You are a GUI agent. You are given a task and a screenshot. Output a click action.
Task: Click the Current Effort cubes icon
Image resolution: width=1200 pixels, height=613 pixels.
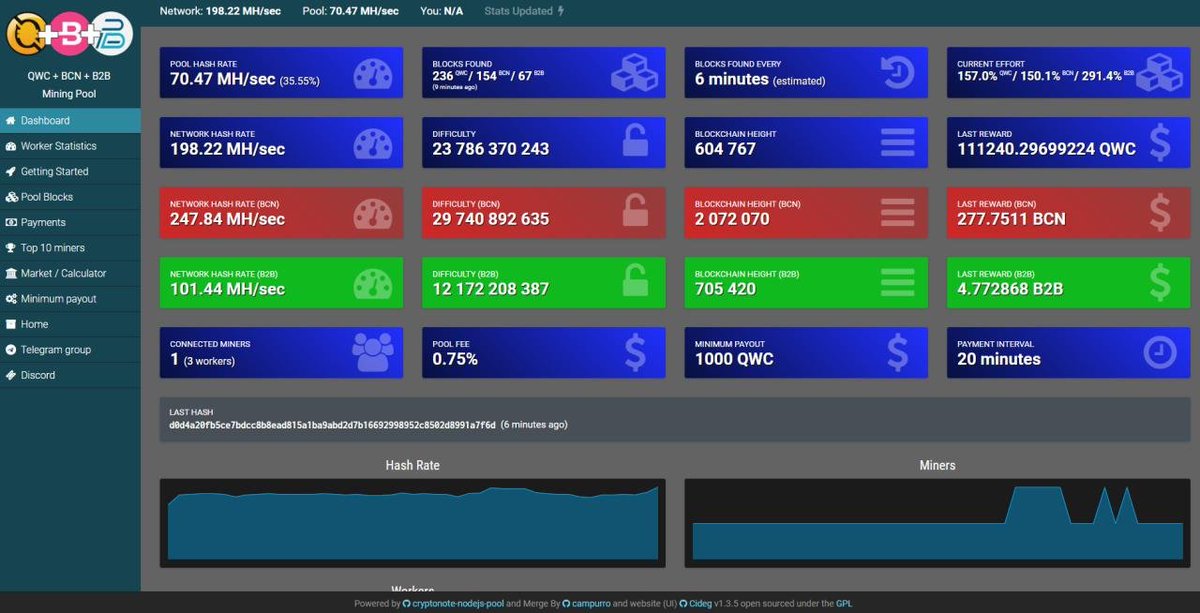[1160, 73]
